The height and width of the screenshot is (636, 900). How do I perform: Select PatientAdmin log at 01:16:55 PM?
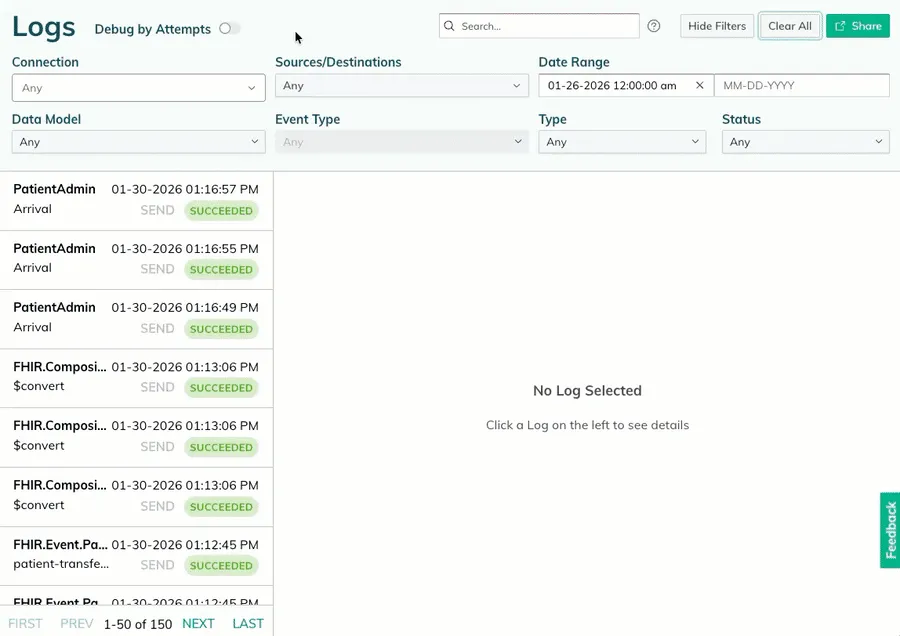coord(136,260)
